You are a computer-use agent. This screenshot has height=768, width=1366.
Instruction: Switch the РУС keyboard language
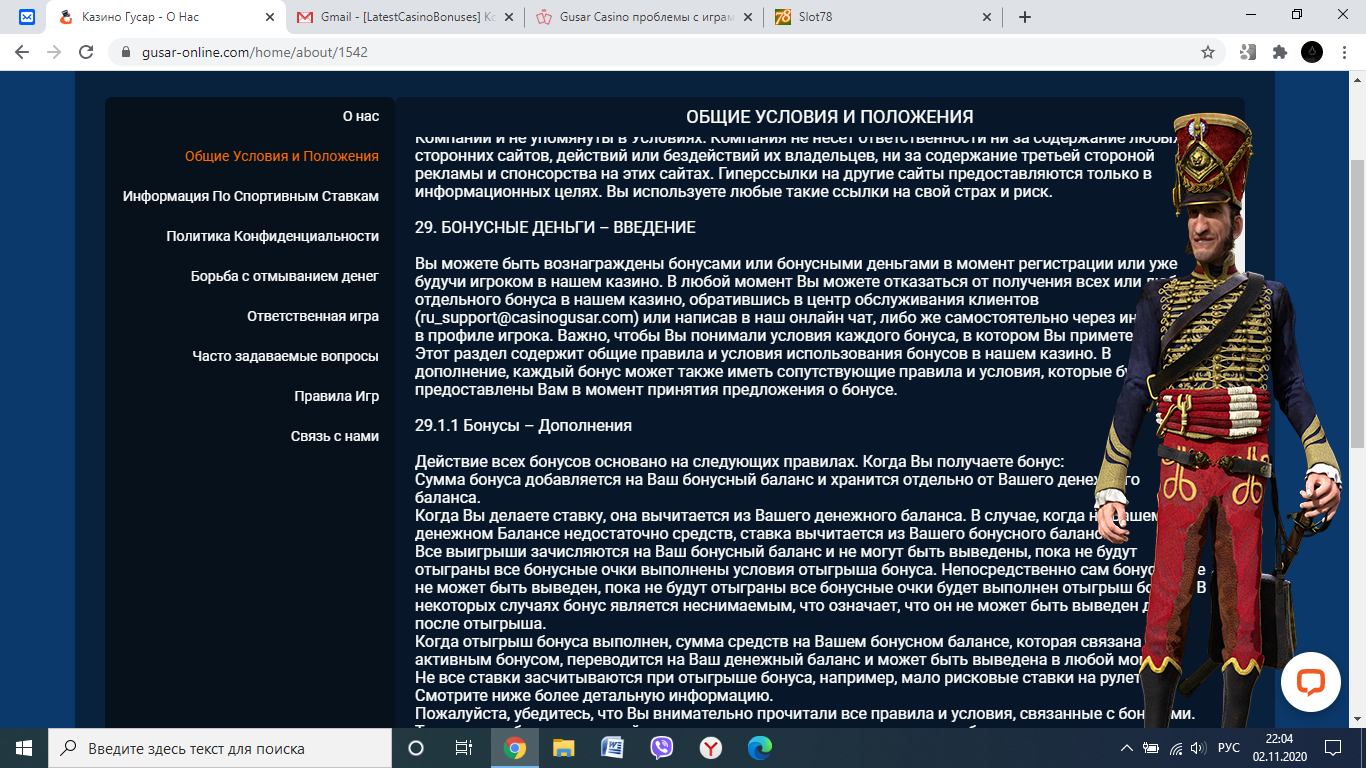(x=1229, y=748)
